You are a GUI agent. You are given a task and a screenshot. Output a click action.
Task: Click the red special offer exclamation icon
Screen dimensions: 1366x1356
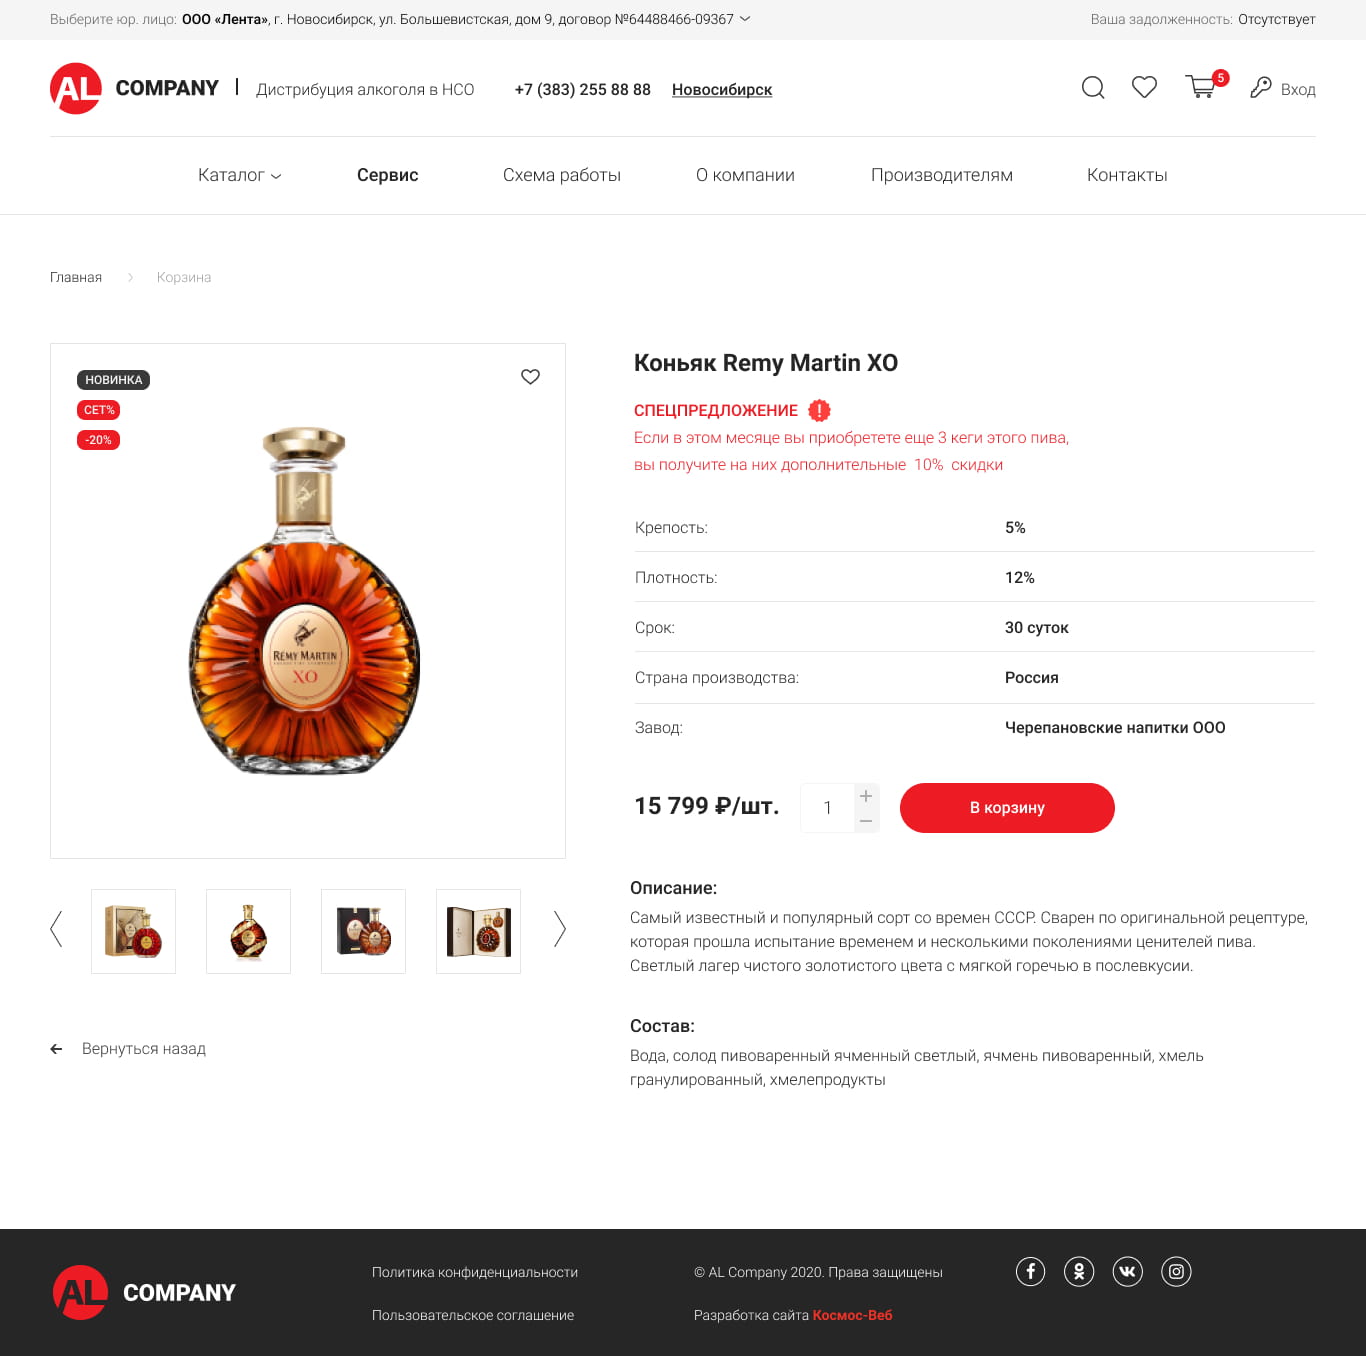[x=819, y=411]
